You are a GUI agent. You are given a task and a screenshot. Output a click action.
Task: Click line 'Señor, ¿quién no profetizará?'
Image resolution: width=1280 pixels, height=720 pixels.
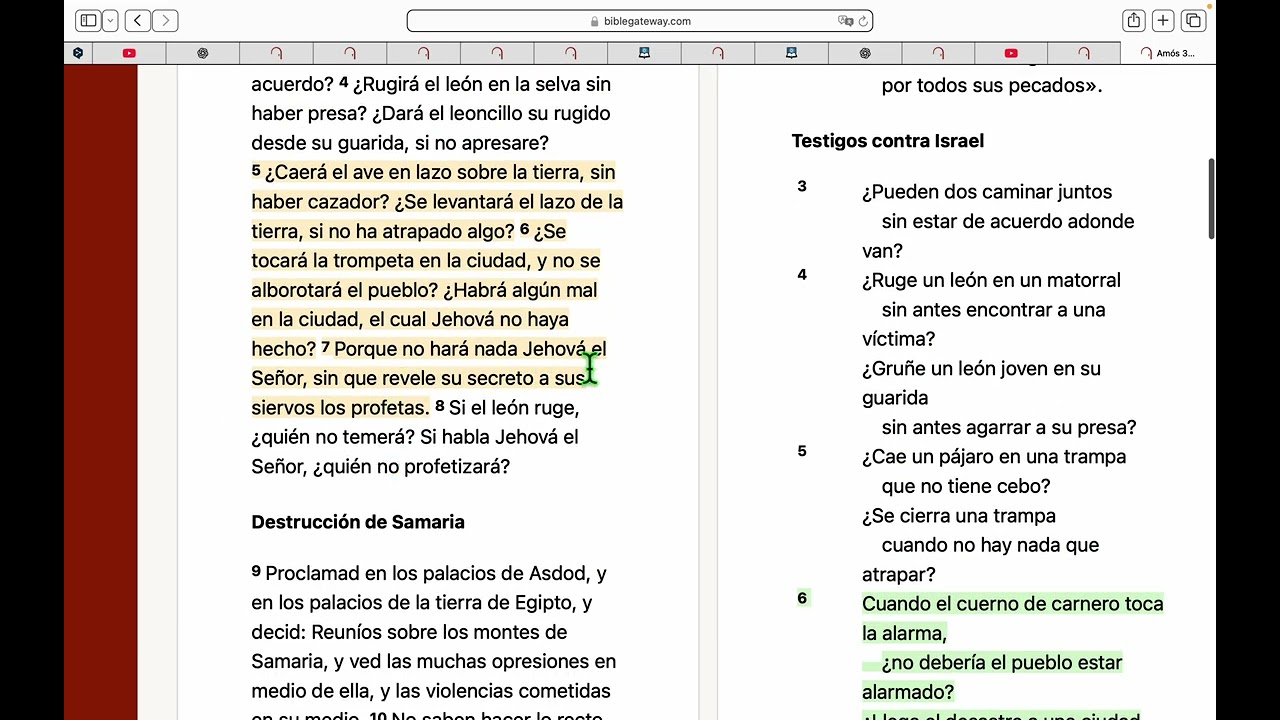tap(380, 466)
